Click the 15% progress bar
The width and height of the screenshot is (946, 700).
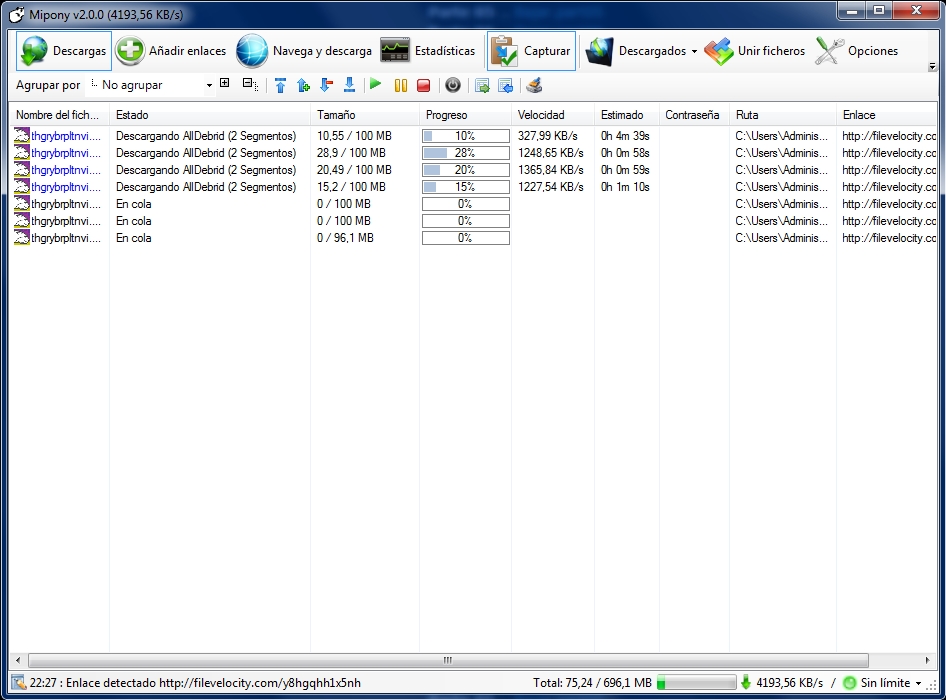coord(466,187)
